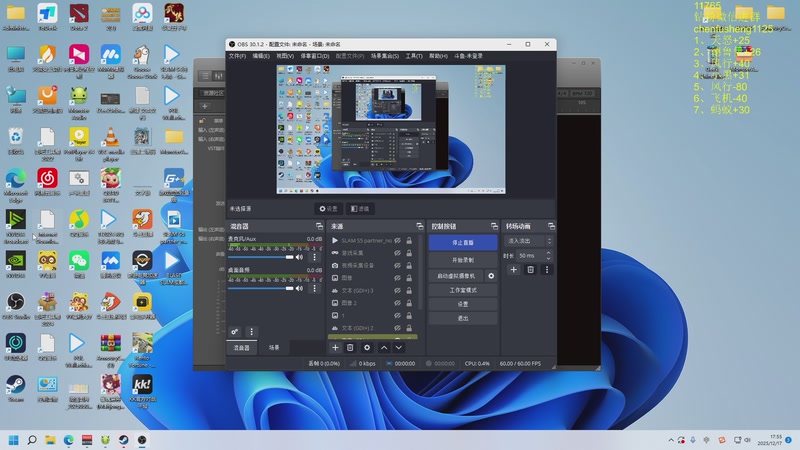
Task: Open the 文件(F) menu
Action: (237, 56)
